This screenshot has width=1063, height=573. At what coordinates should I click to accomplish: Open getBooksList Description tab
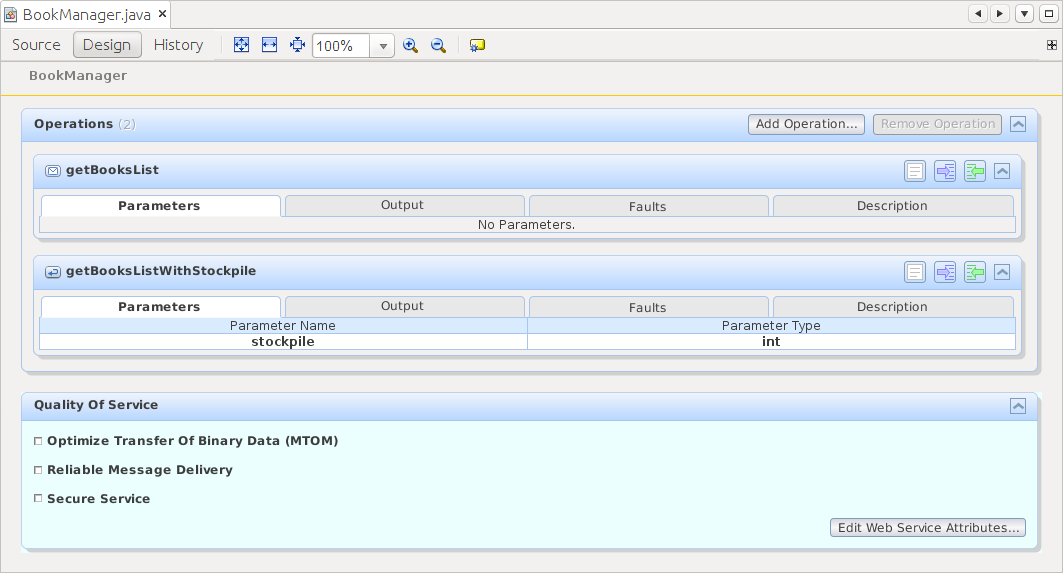pos(894,205)
